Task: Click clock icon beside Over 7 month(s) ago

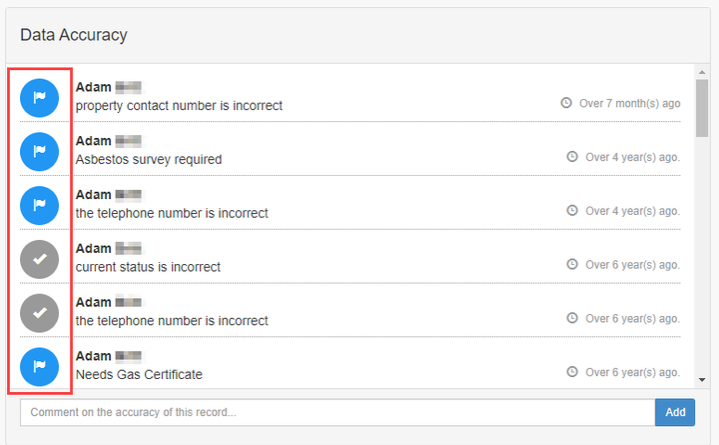Action: point(566,103)
